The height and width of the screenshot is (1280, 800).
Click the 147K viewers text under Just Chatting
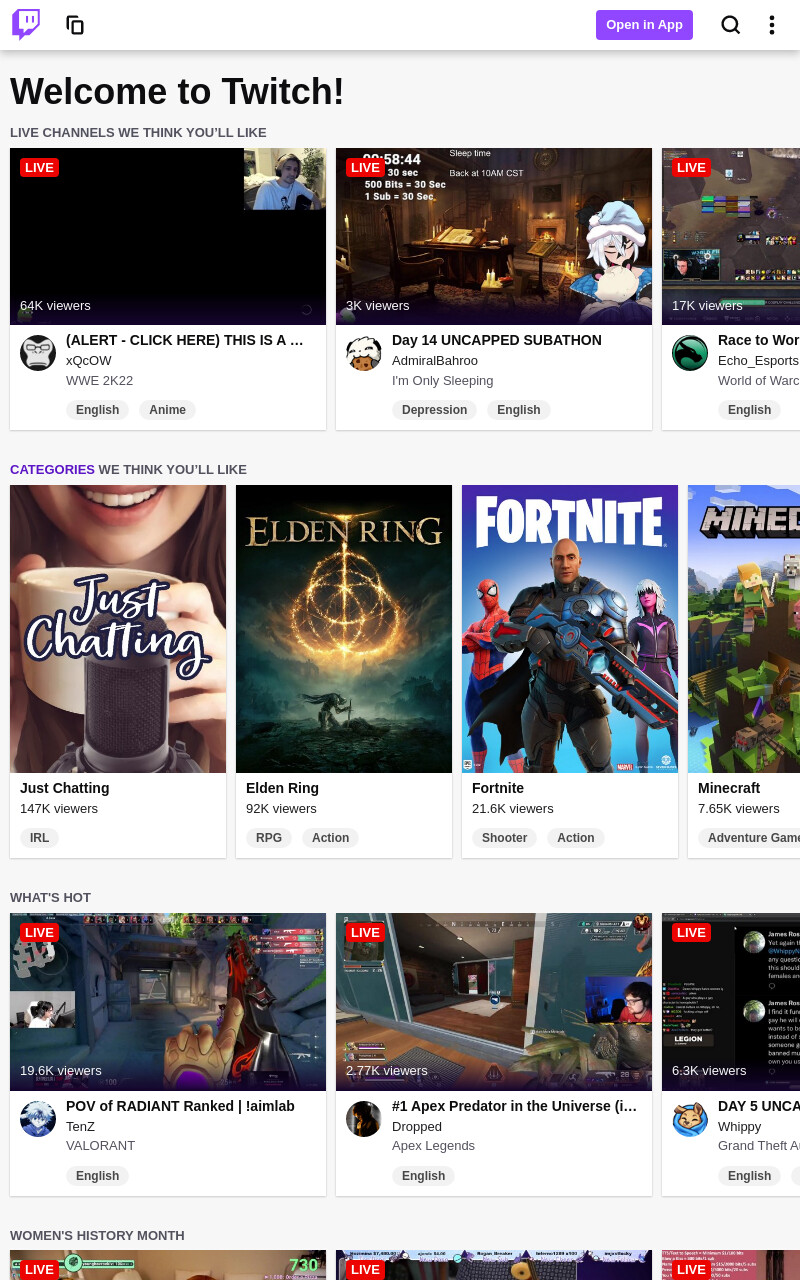(59, 809)
